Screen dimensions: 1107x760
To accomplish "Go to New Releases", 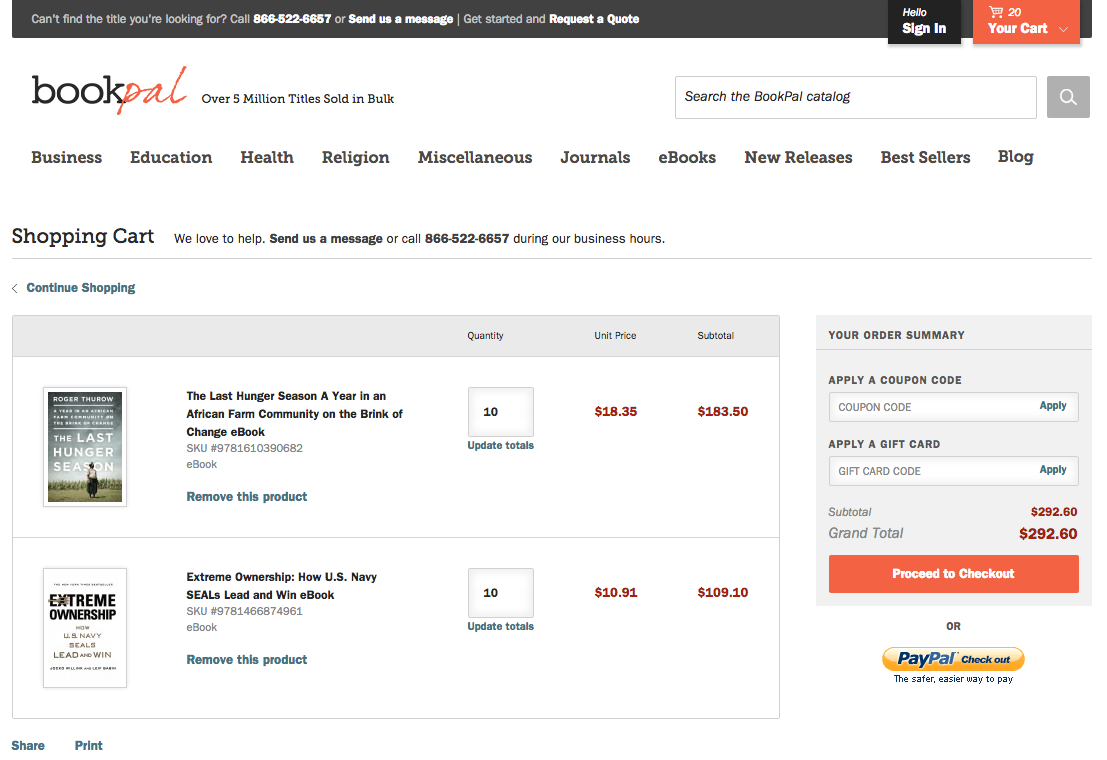I will (798, 158).
